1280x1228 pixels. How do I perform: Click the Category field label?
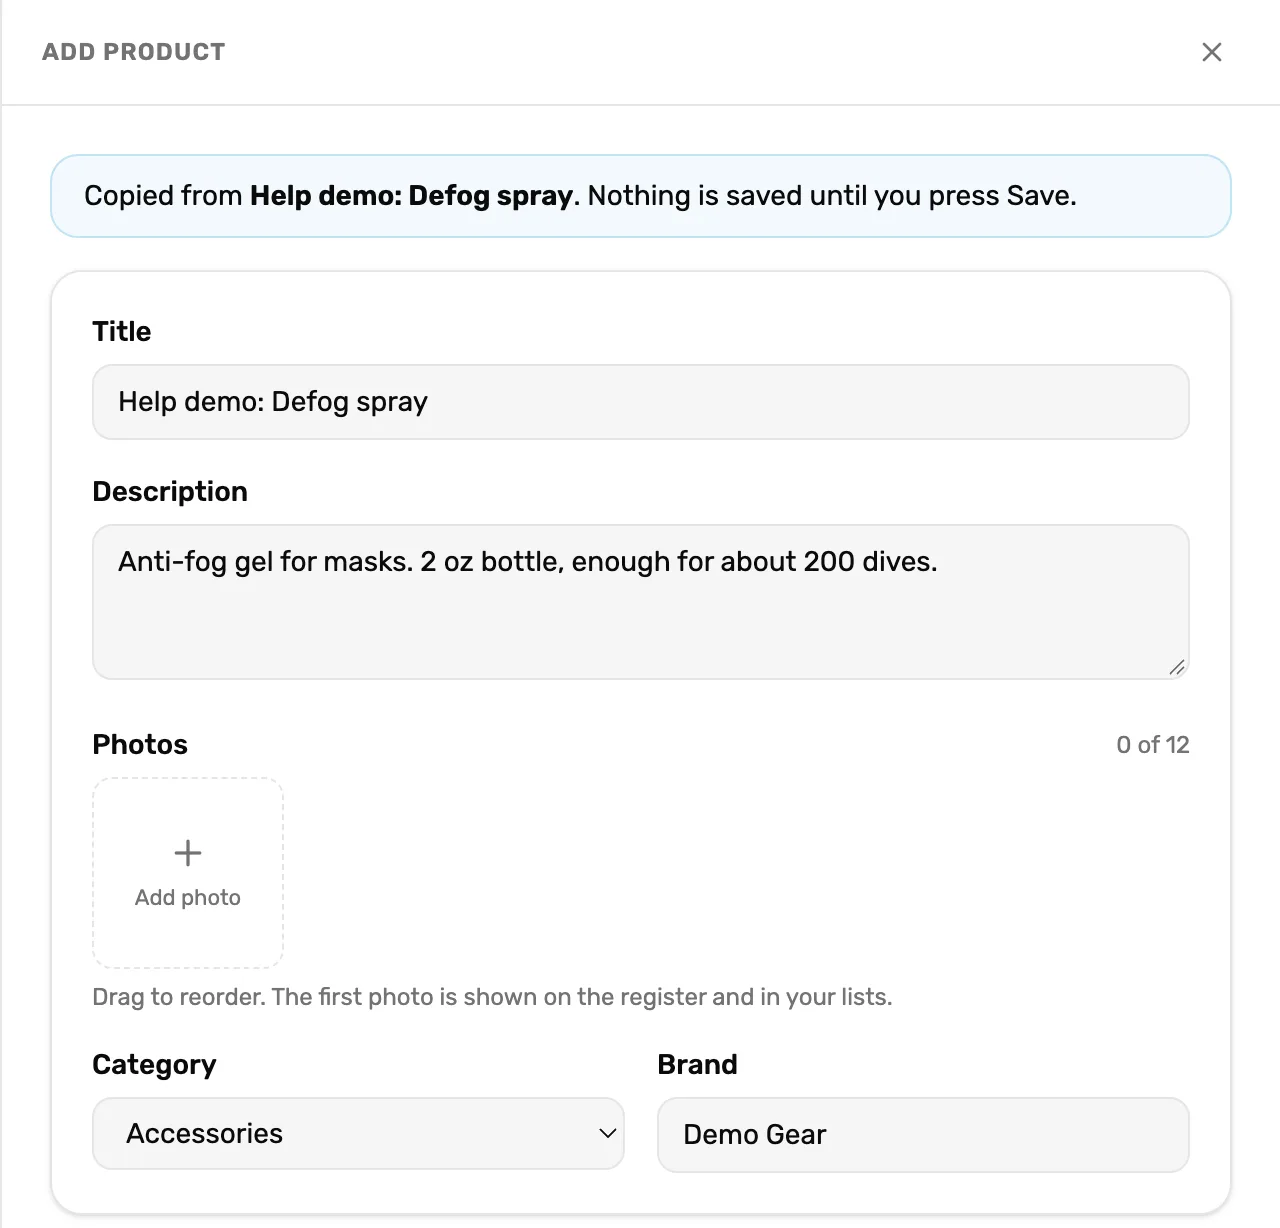click(154, 1065)
